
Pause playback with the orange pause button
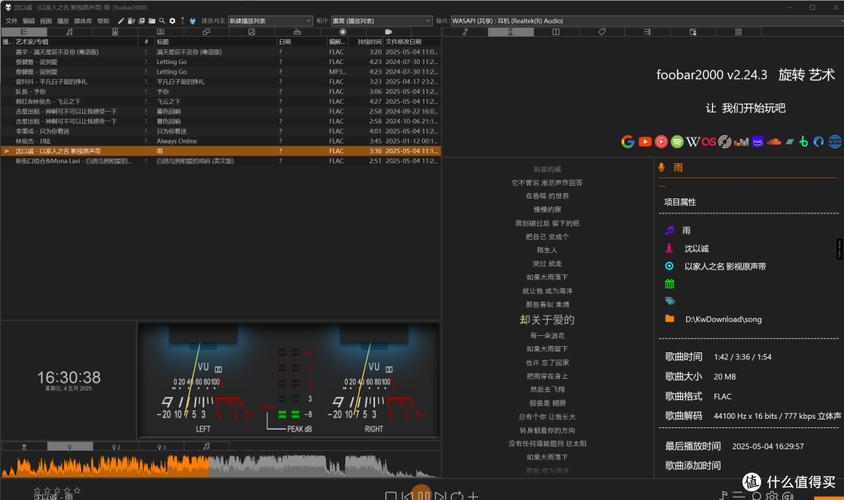pyautogui.click(x=423, y=494)
